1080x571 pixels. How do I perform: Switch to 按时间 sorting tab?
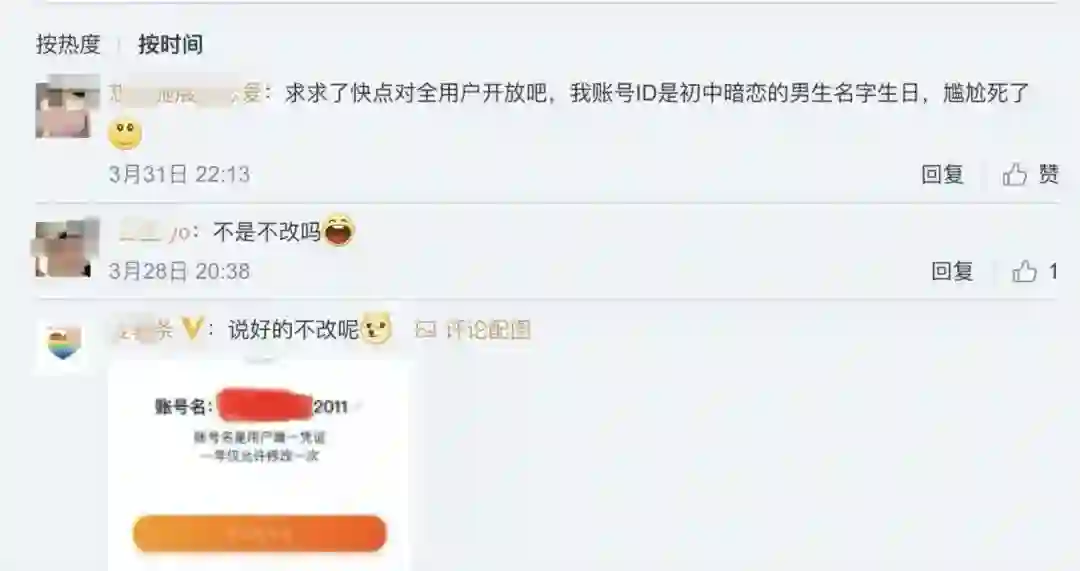[170, 45]
